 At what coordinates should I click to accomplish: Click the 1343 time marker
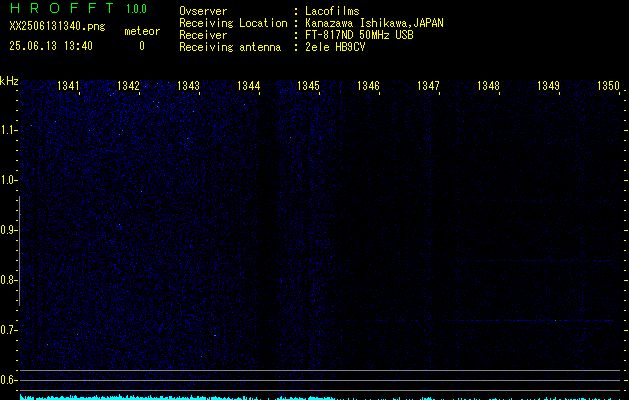tap(188, 86)
